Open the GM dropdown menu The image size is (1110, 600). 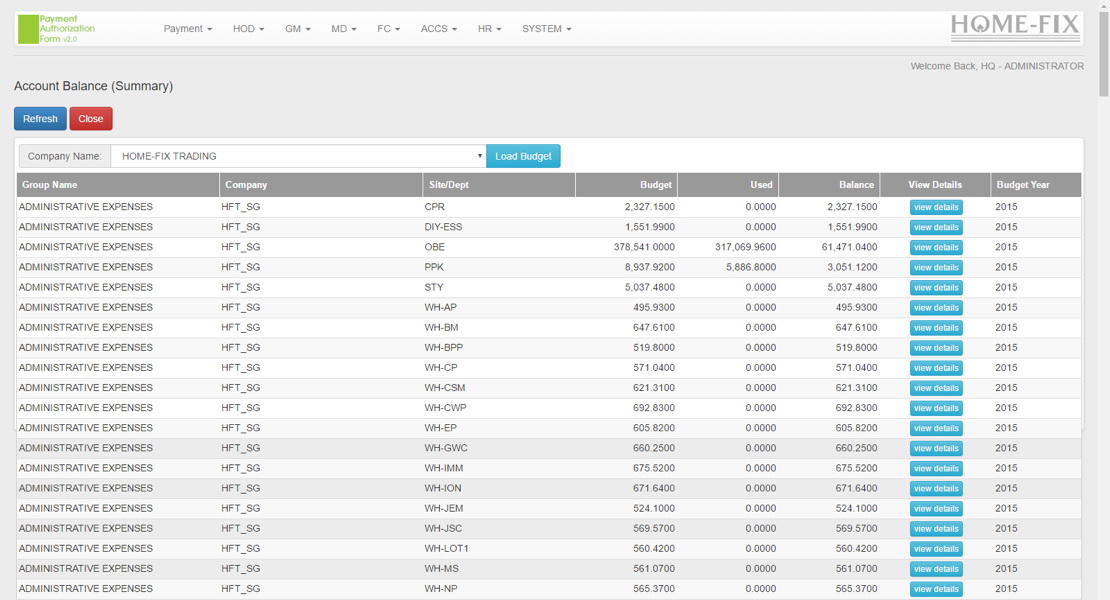pyautogui.click(x=296, y=29)
